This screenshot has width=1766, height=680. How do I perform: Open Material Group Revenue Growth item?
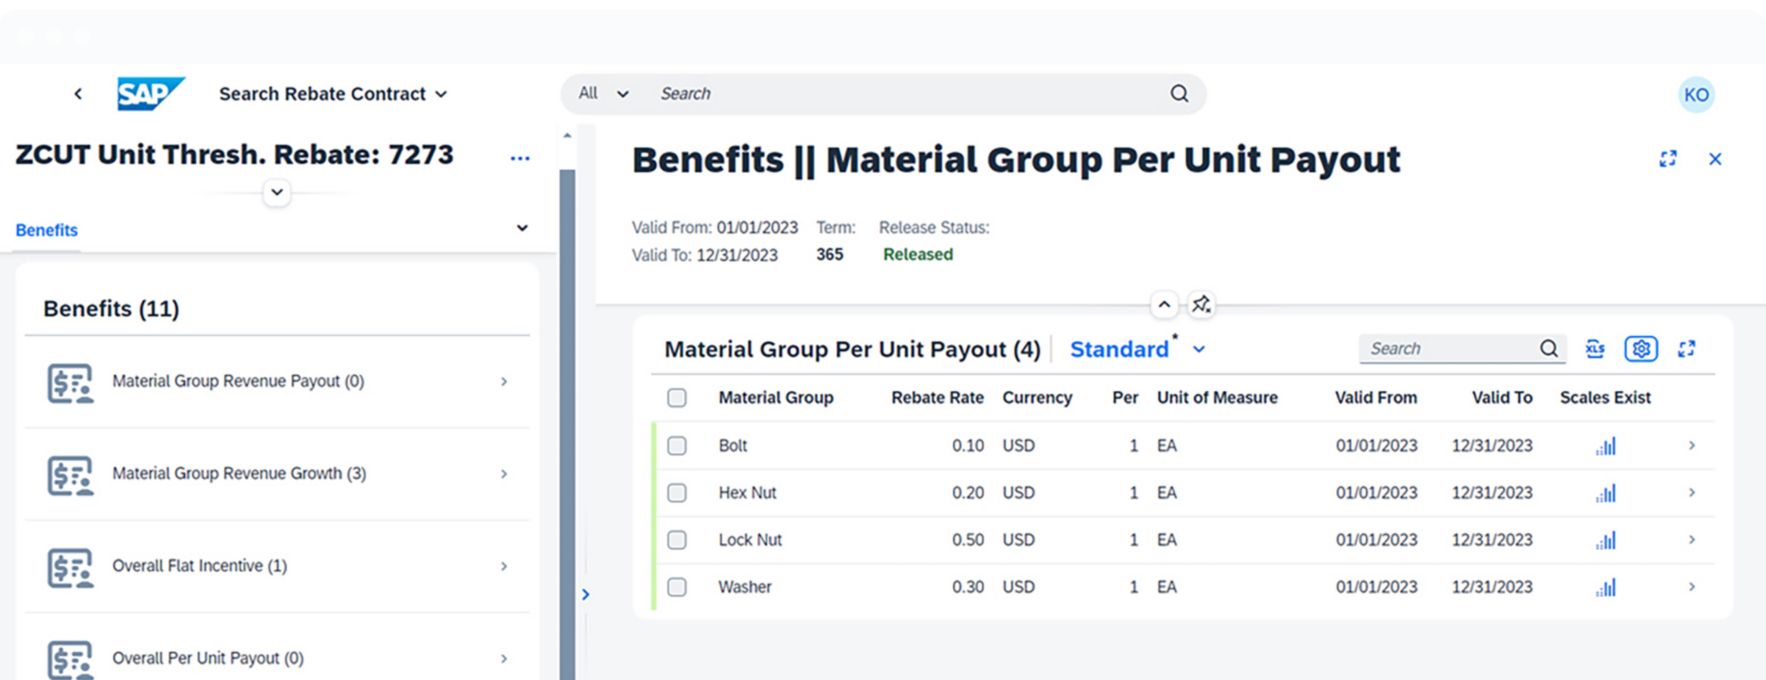(277, 474)
